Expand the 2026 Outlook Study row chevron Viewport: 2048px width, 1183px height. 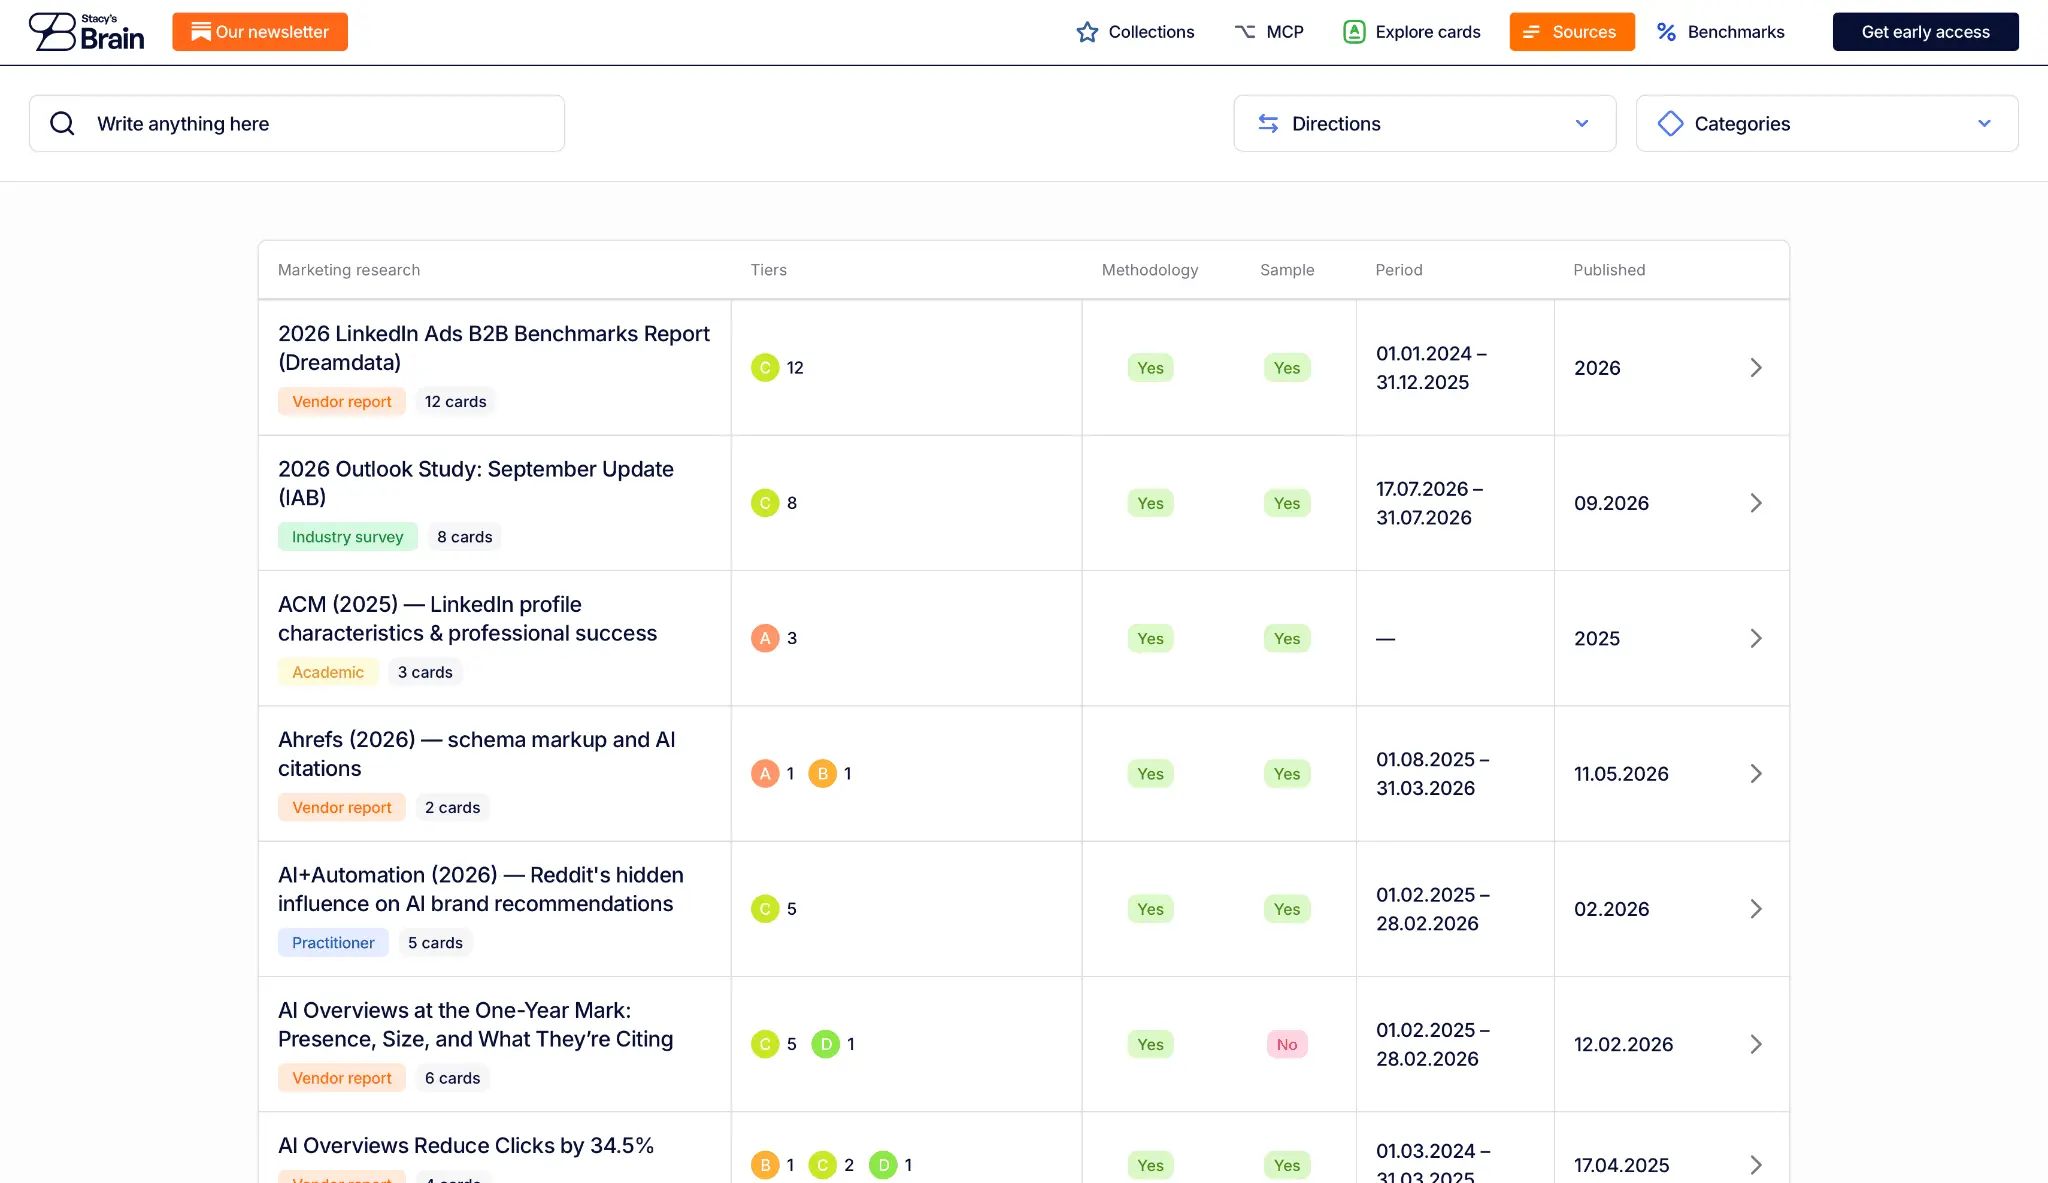click(x=1756, y=503)
